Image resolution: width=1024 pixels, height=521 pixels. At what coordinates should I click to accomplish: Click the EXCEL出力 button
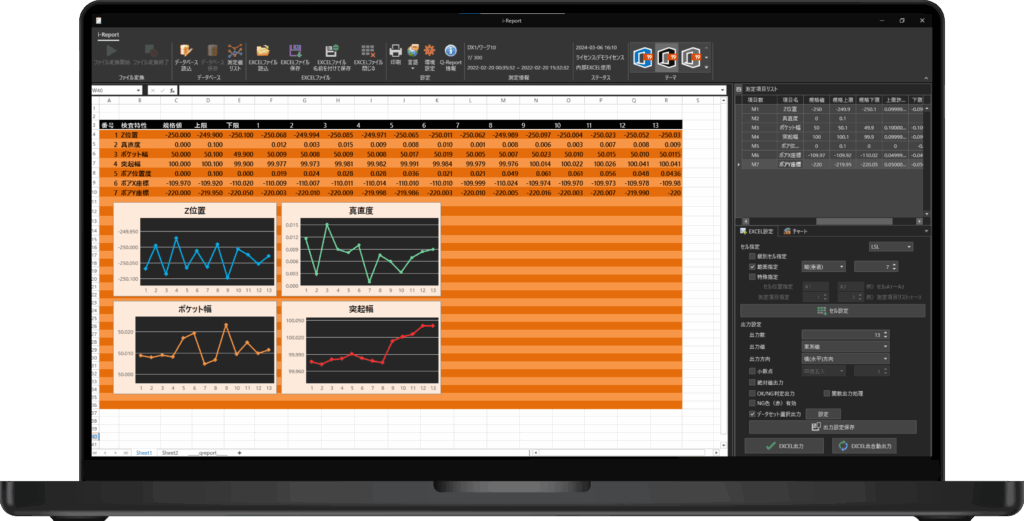tap(783, 445)
